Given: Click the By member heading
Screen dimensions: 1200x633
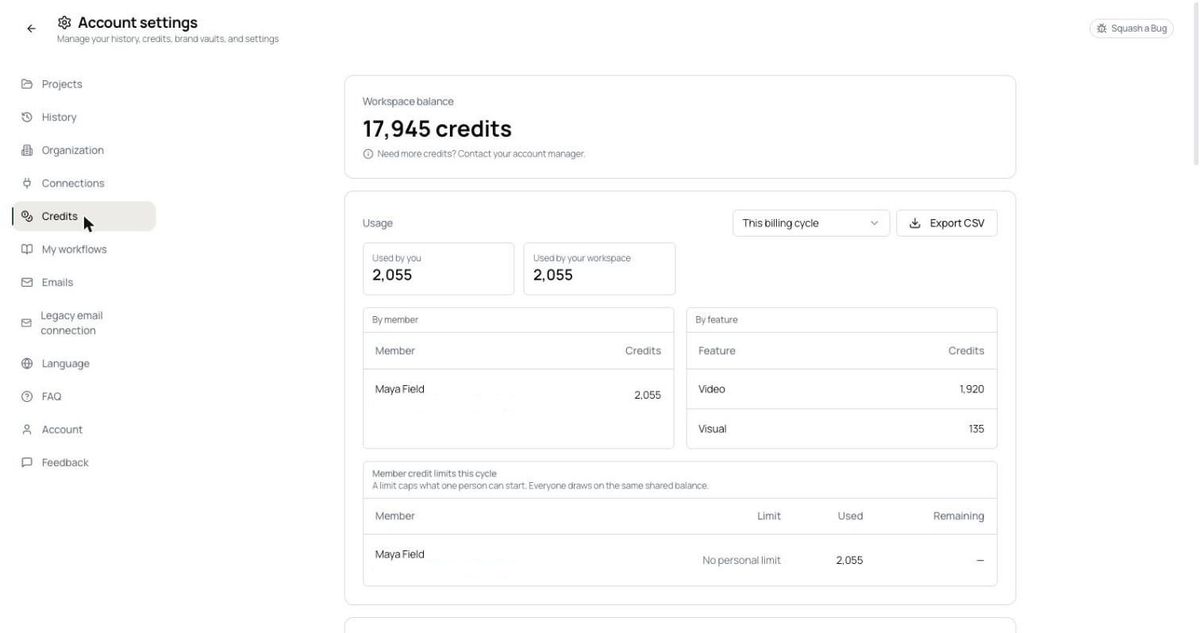Looking at the screenshot, I should coord(395,320).
